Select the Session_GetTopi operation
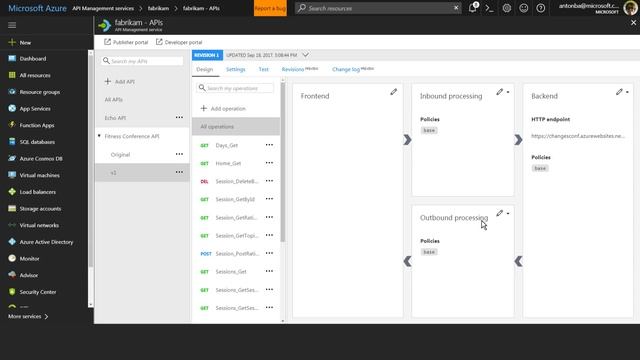Viewport: 640px width, 360px height. 236,236
